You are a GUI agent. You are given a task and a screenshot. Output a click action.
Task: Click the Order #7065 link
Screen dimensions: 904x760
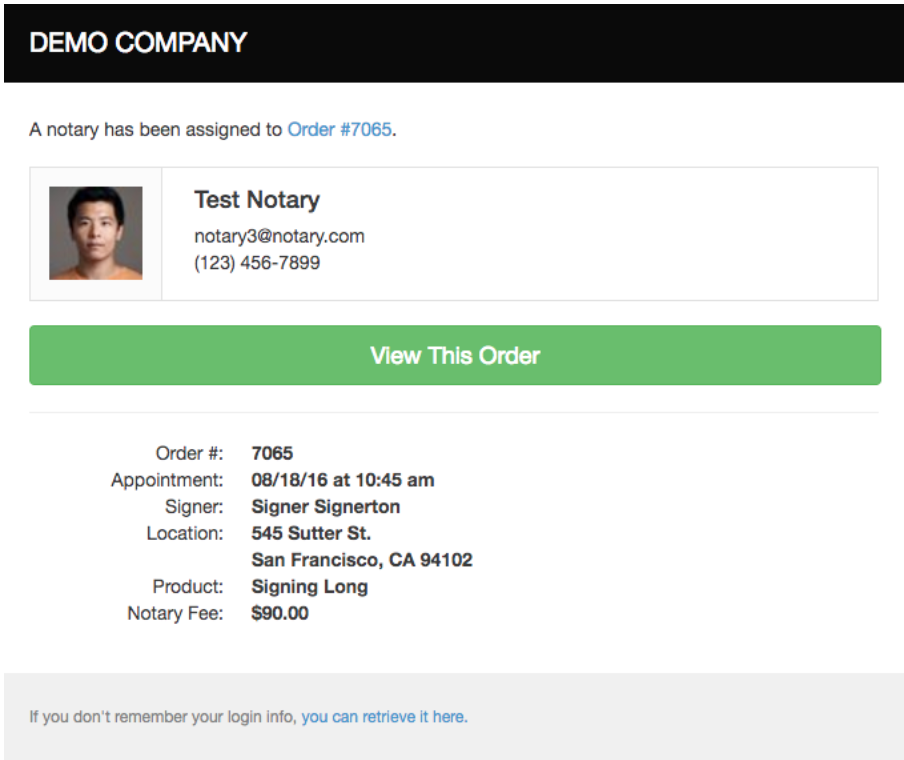coord(339,129)
